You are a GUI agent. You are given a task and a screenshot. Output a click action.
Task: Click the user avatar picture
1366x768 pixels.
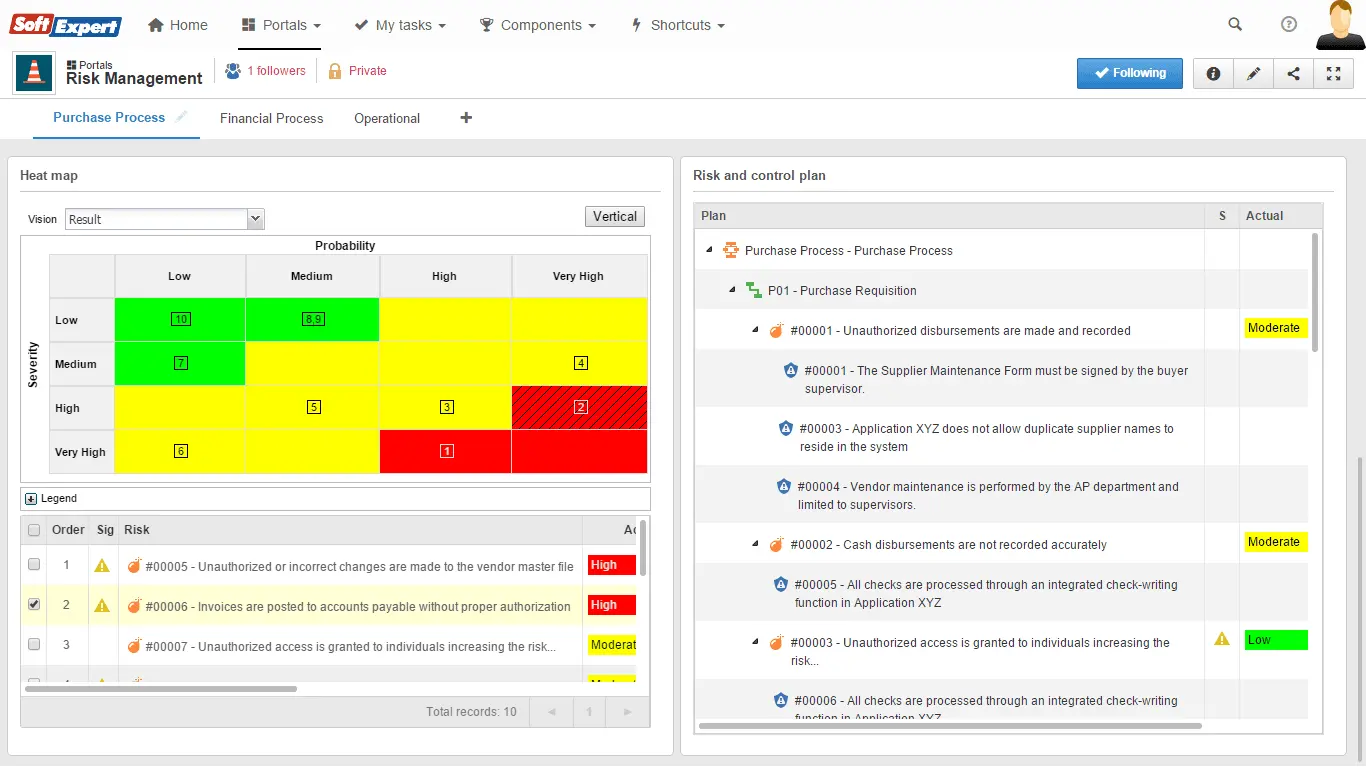point(1340,25)
